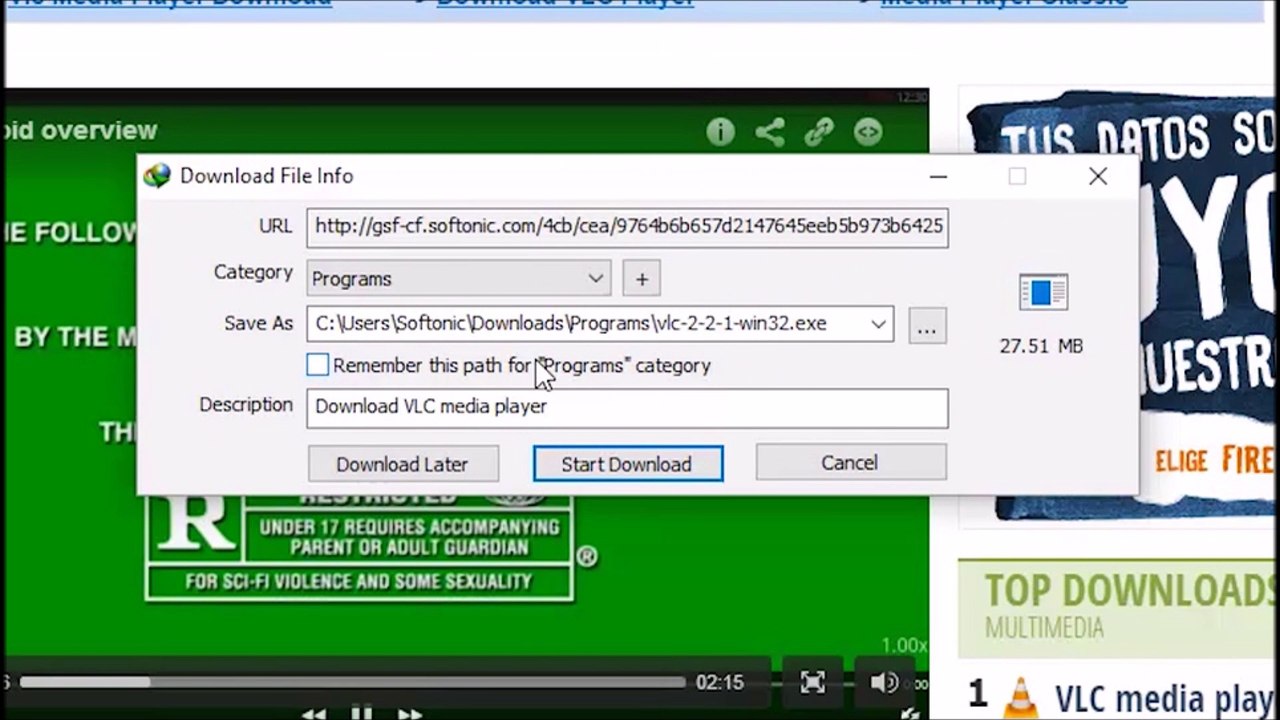The width and height of the screenshot is (1280, 720).
Task: Click the link icon on video player
Action: point(819,132)
